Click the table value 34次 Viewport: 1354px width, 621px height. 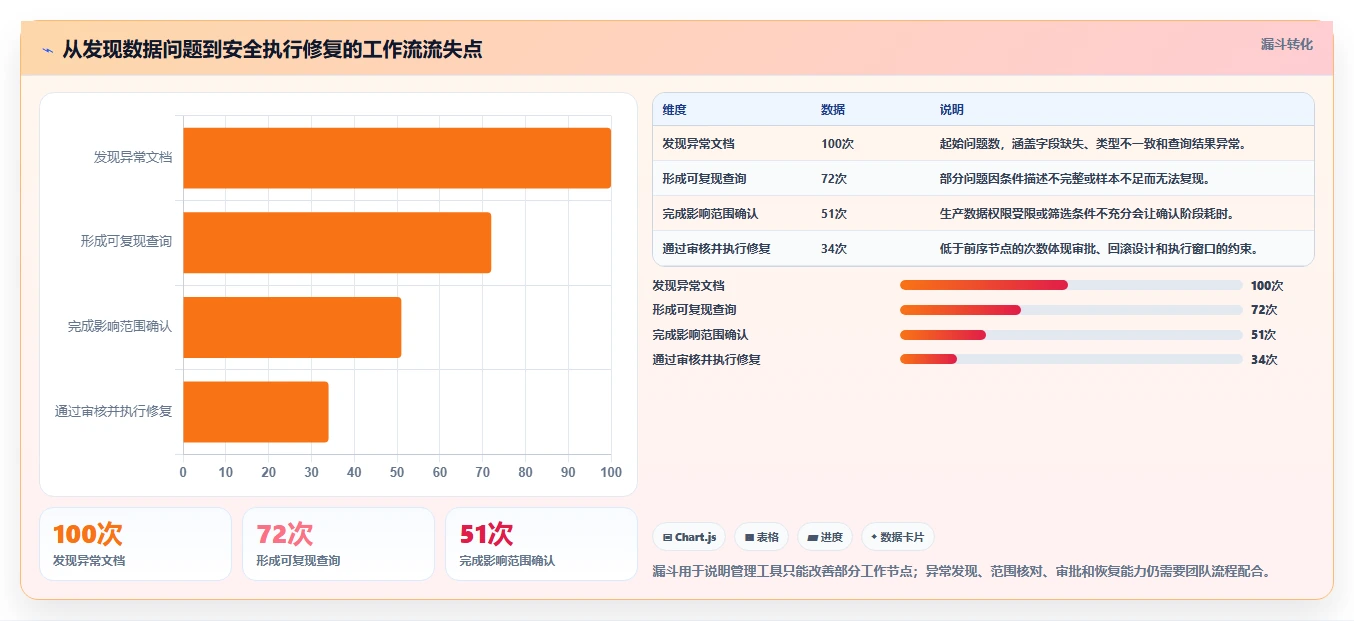click(834, 249)
